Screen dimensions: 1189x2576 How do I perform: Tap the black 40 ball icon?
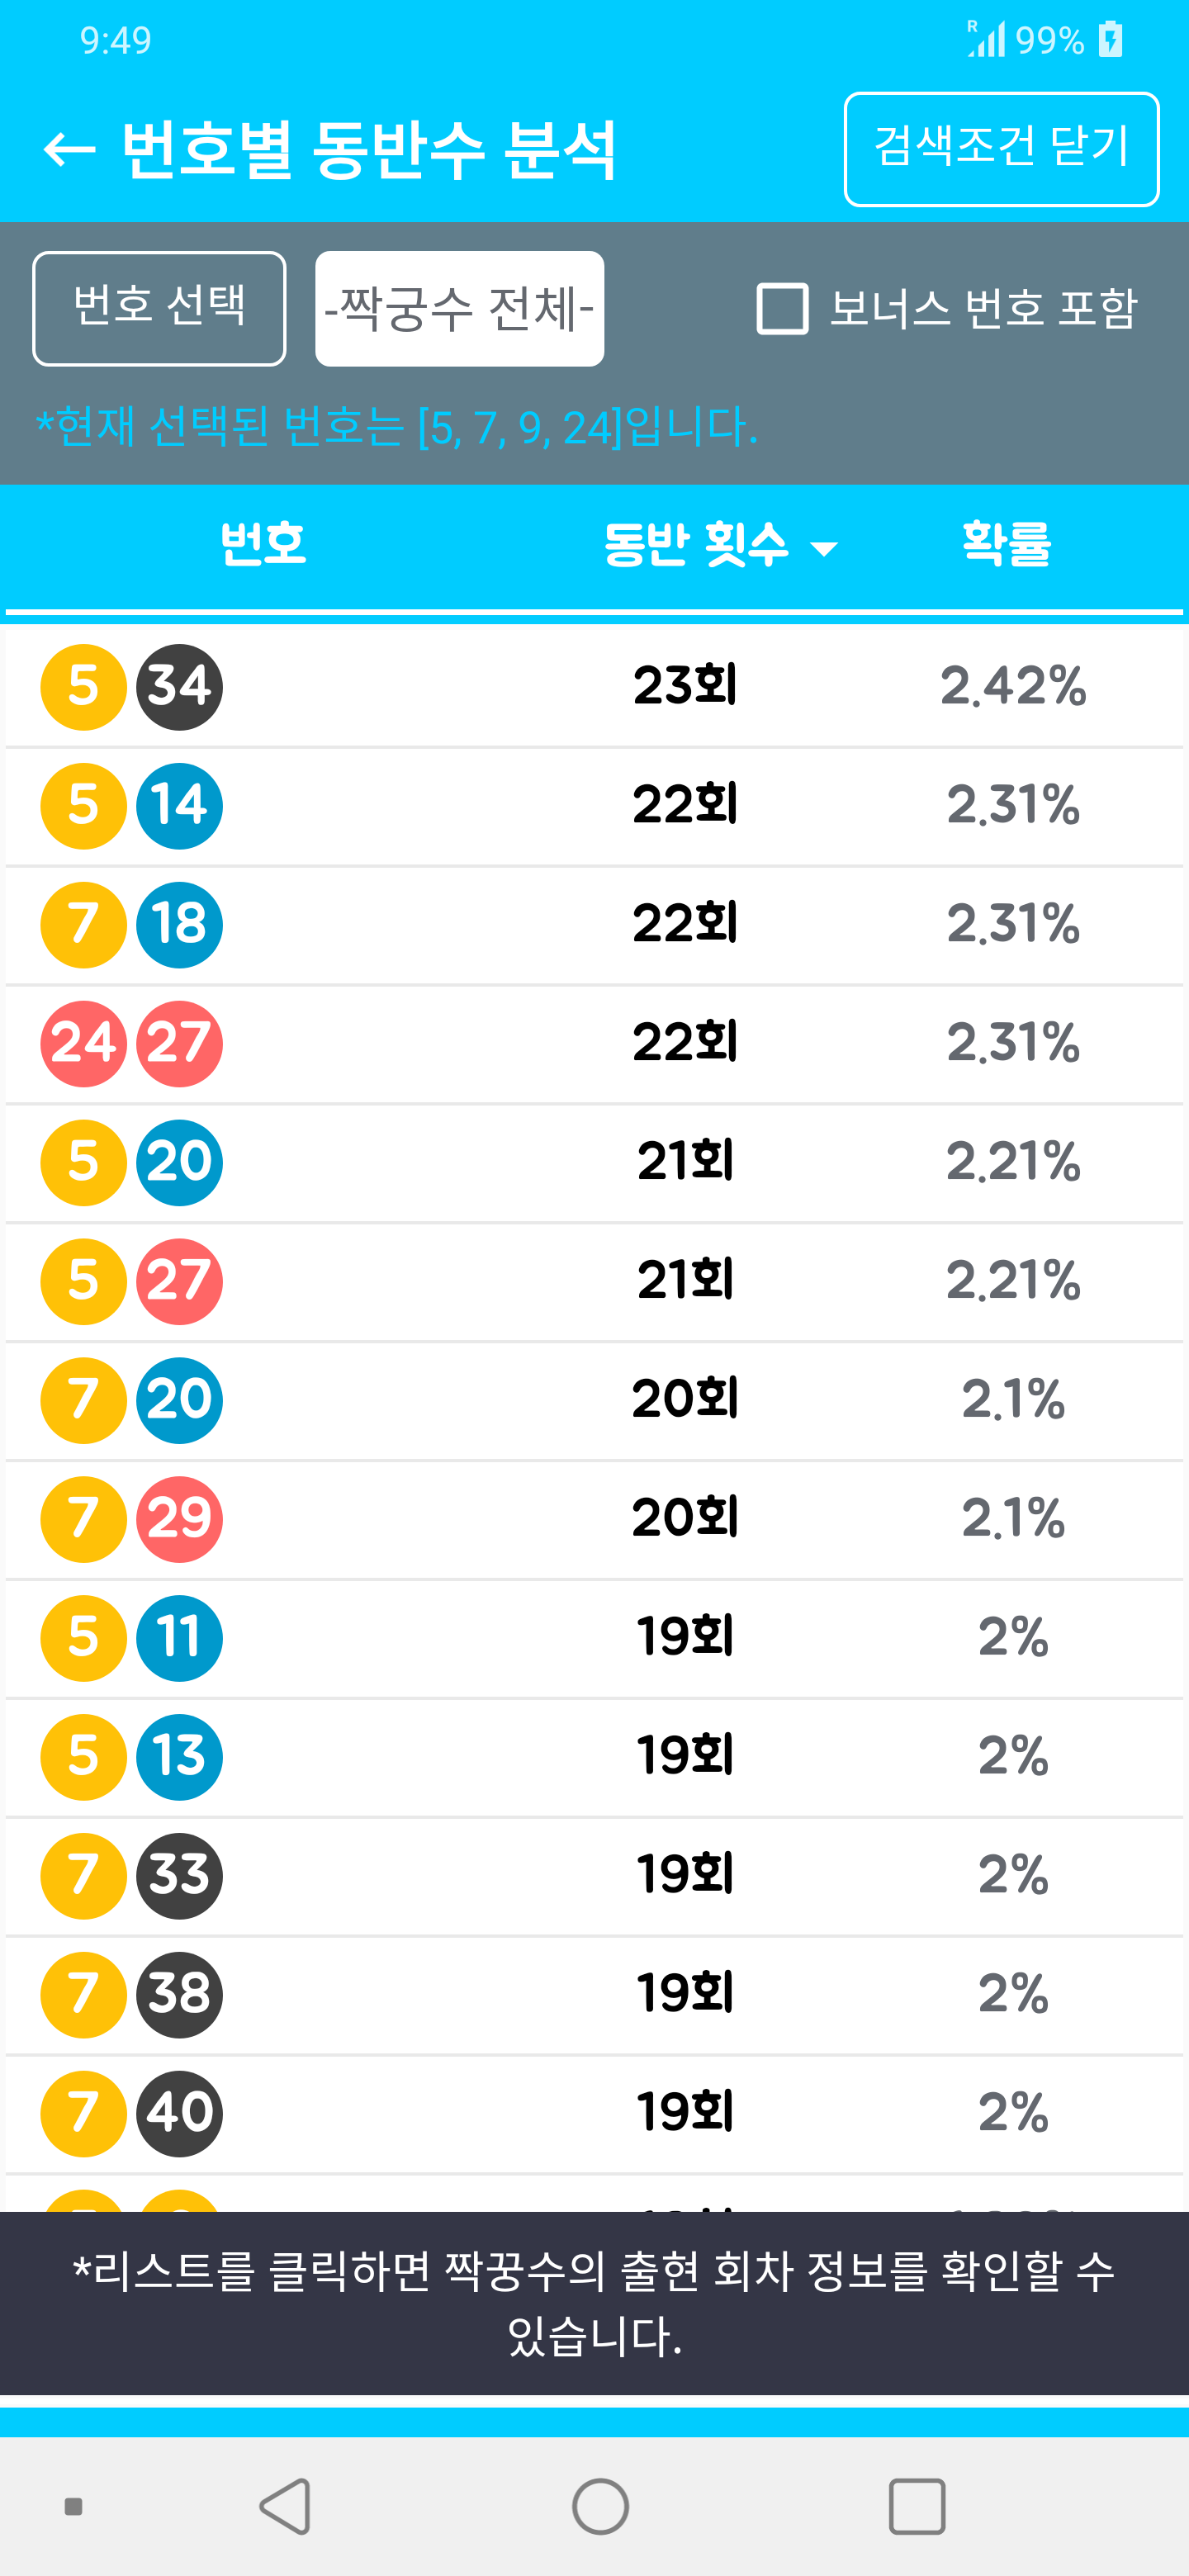(180, 2113)
